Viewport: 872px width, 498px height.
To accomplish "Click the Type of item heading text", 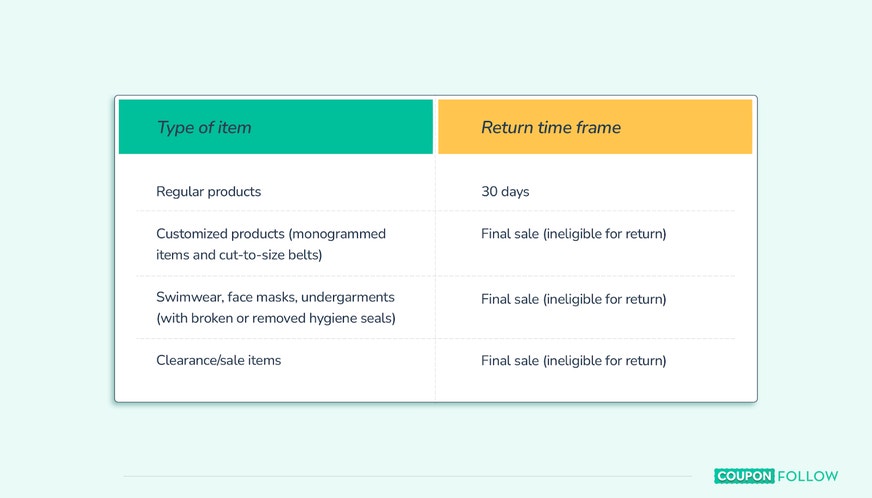I will tap(204, 127).
